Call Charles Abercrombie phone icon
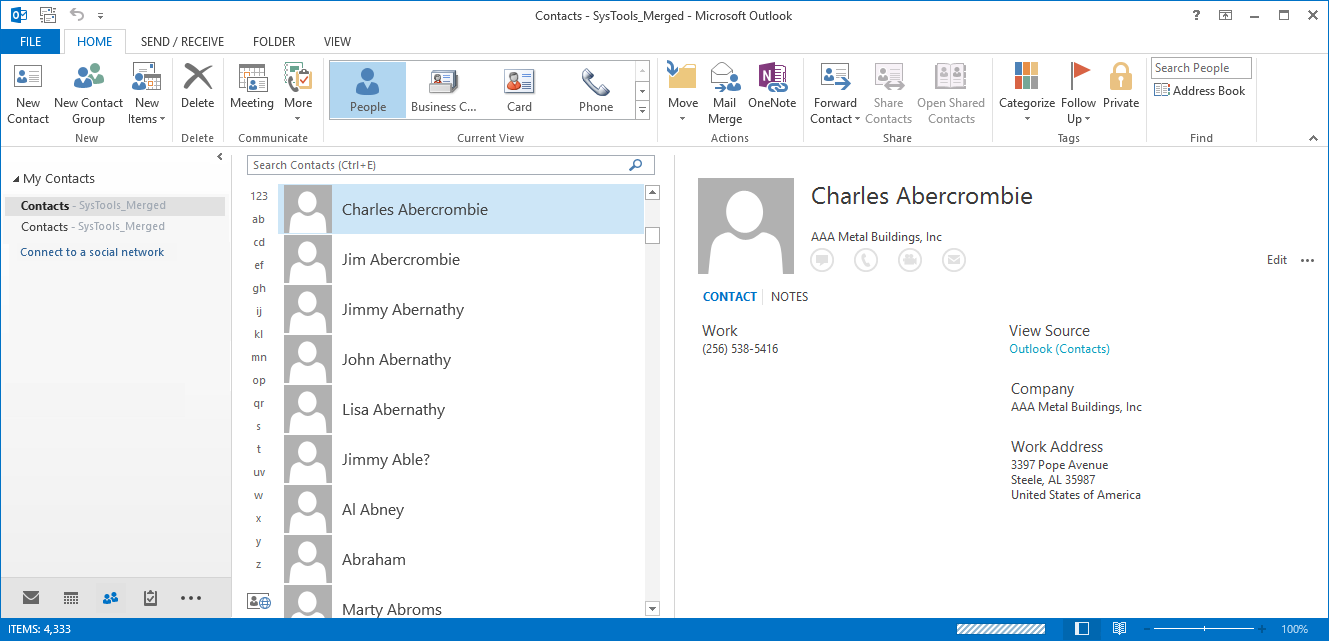The height and width of the screenshot is (641, 1329). click(866, 260)
